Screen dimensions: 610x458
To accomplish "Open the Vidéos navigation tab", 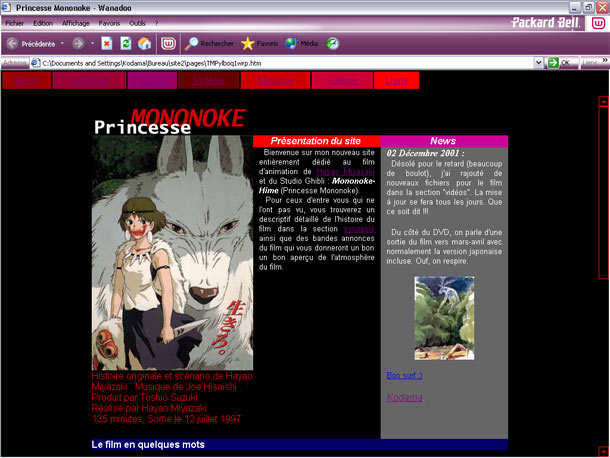I will (208, 81).
